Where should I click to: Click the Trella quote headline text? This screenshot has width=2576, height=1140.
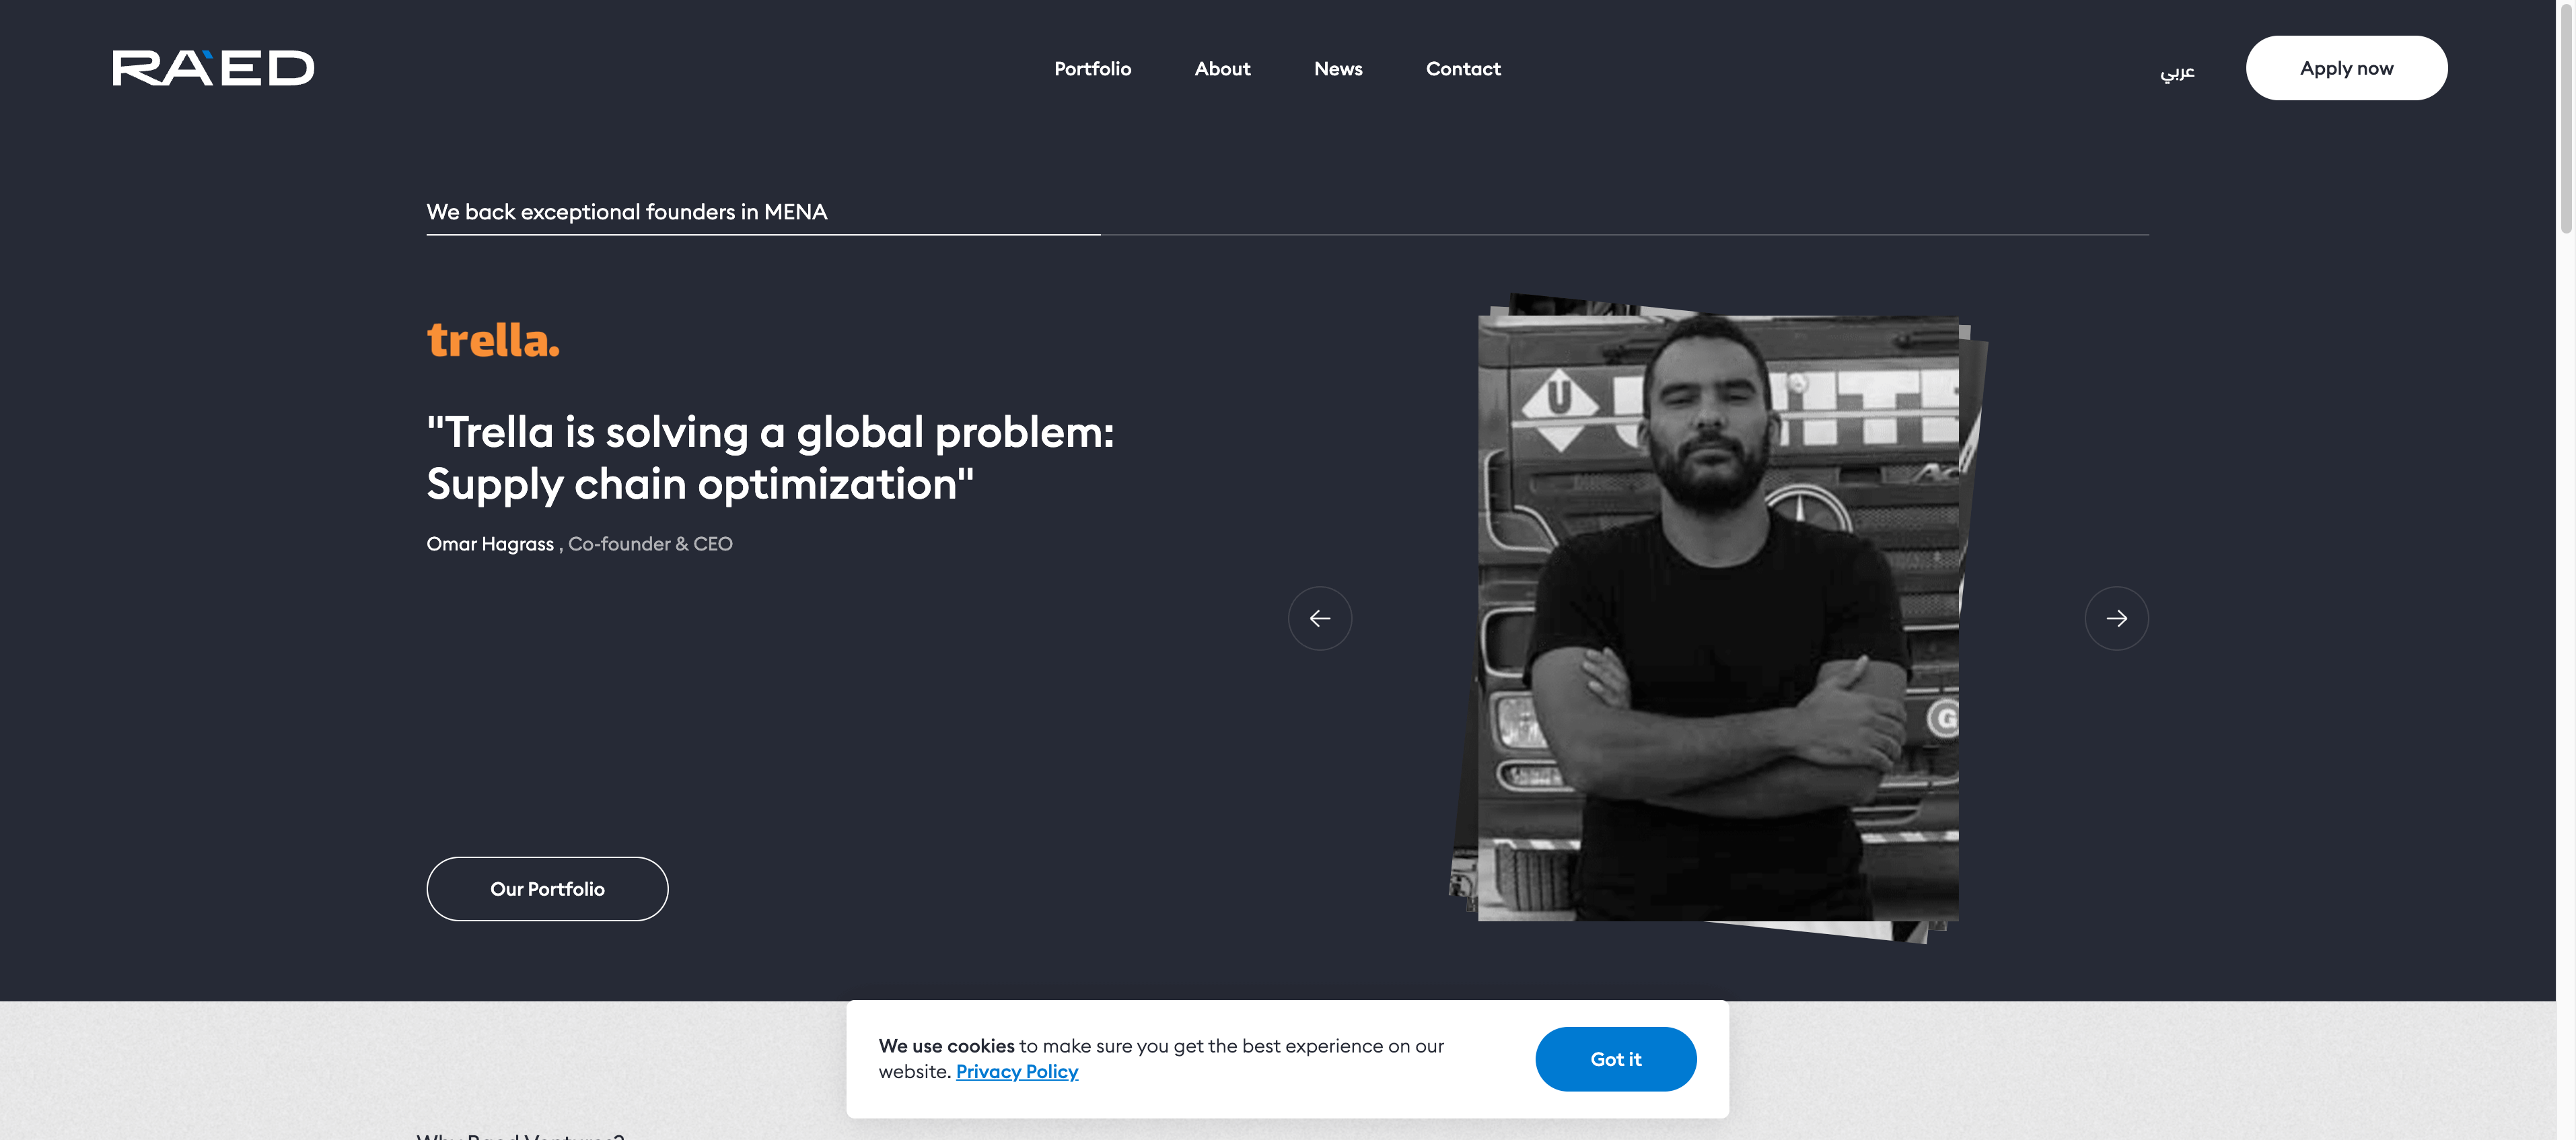pyautogui.click(x=769, y=458)
